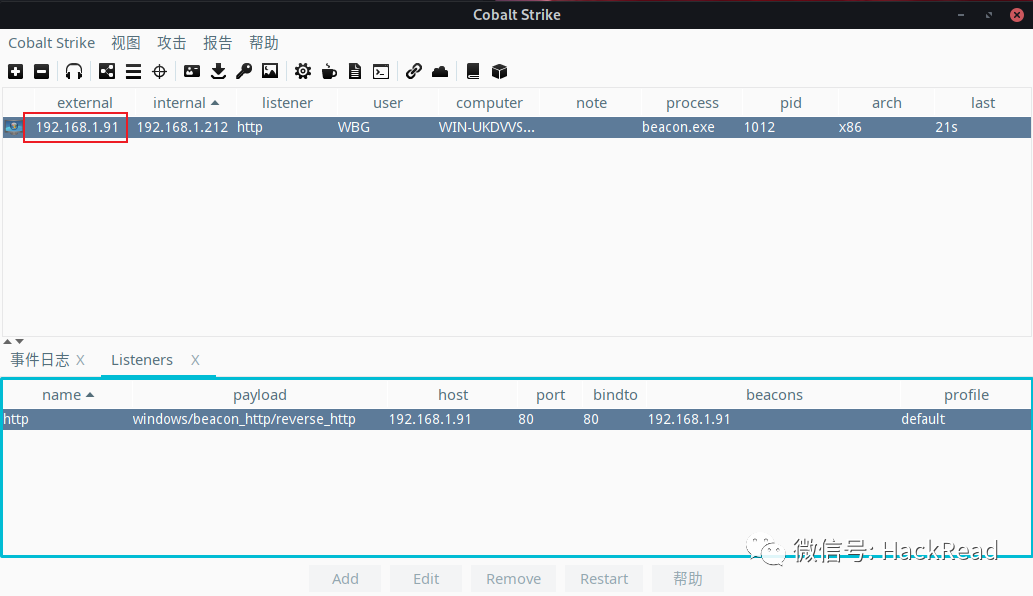The width and height of the screenshot is (1033, 596).
Task: Click the disconnect minus icon
Action: pyautogui.click(x=42, y=71)
